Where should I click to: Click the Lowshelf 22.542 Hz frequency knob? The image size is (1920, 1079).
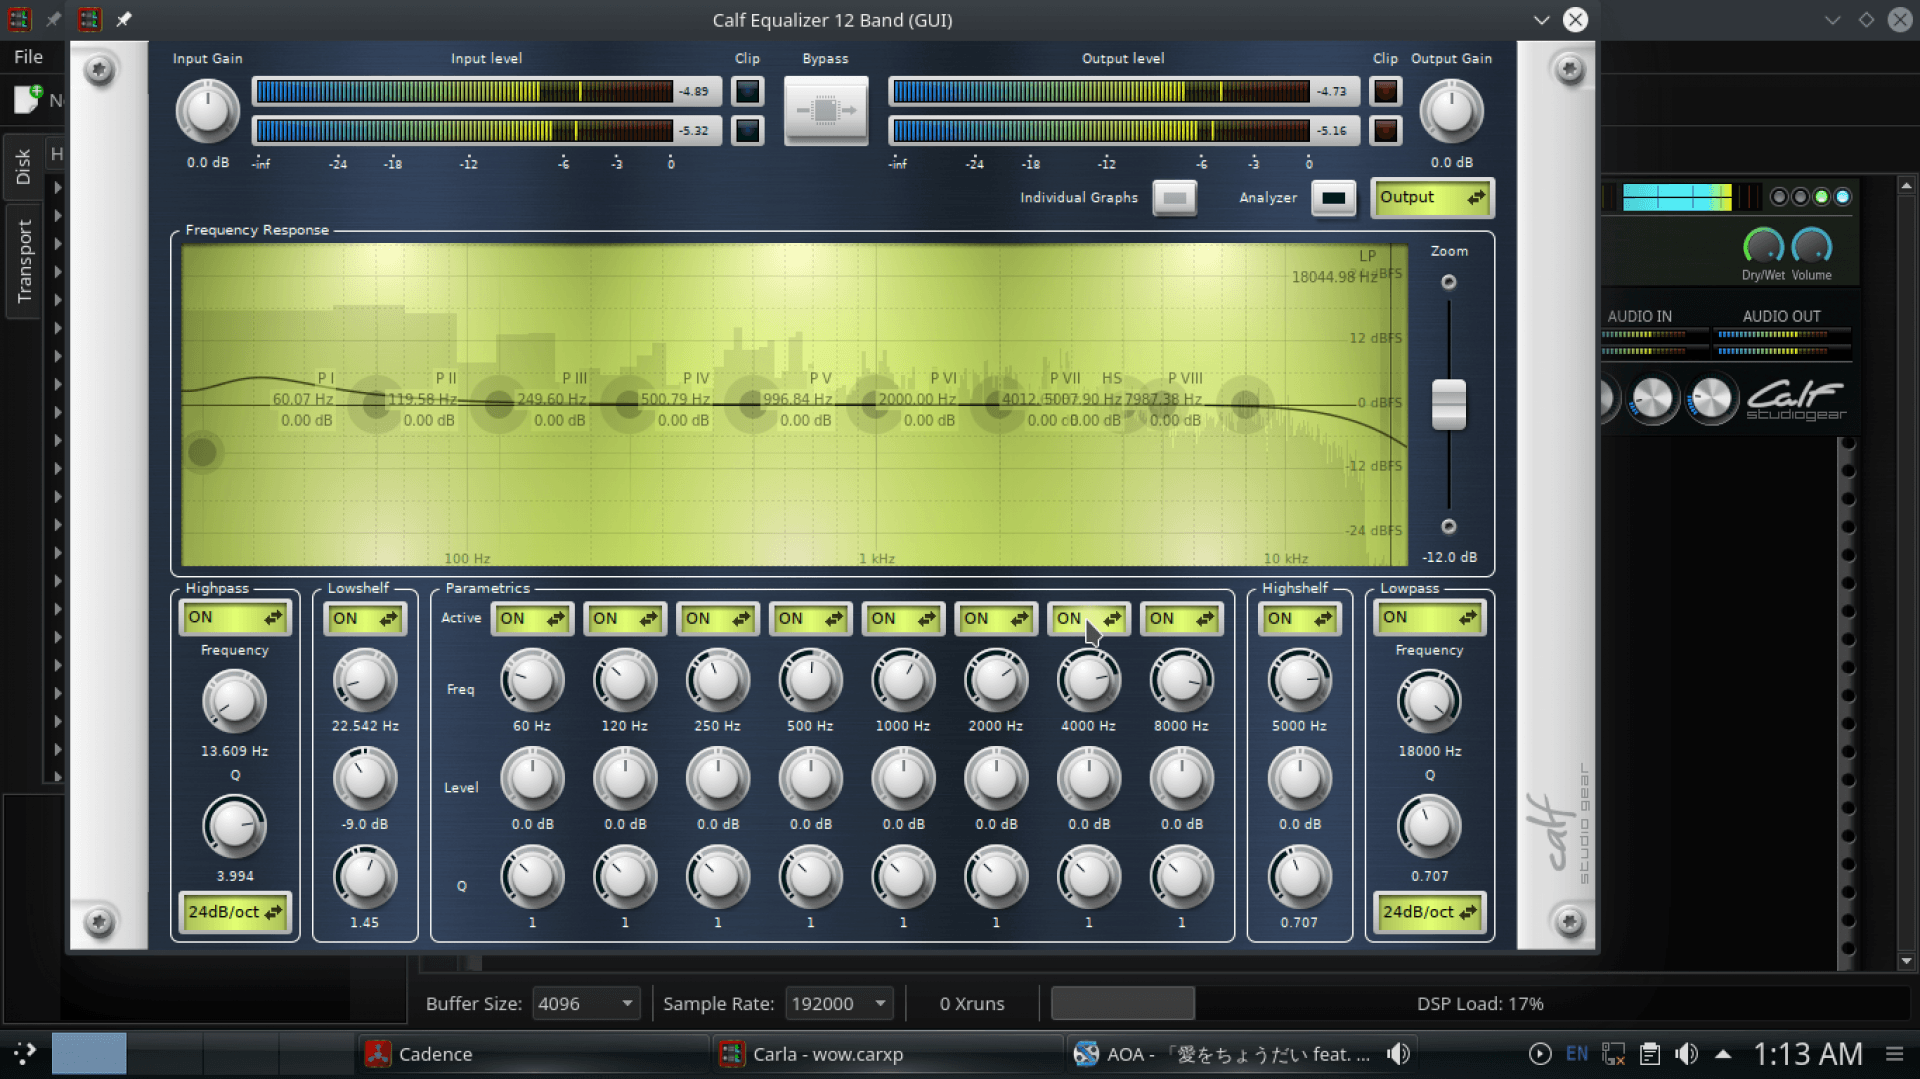[365, 680]
